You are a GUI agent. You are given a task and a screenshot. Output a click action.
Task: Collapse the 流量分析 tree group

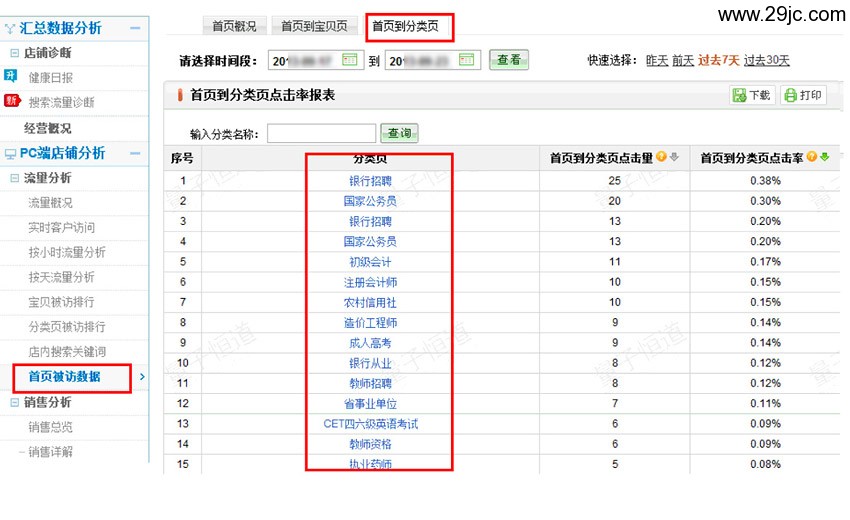14,178
